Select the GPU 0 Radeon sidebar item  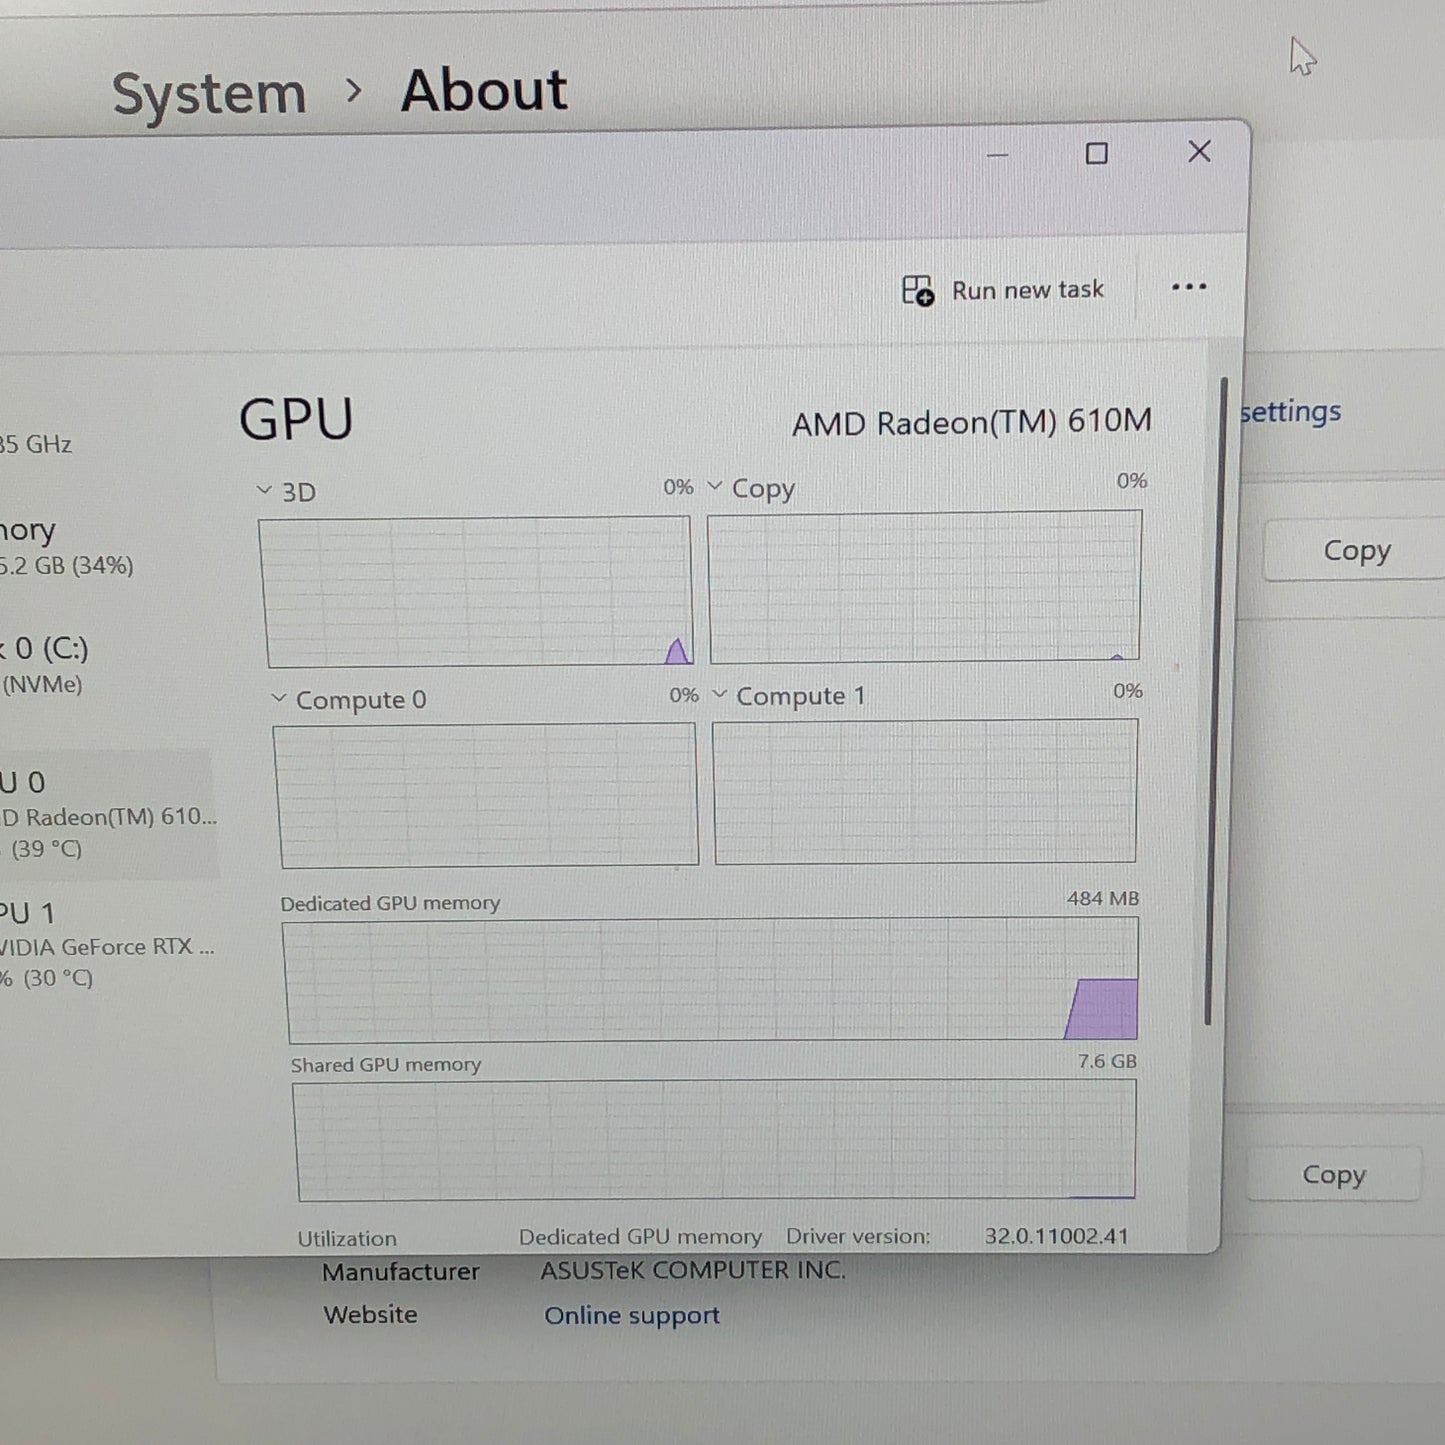pyautogui.click(x=108, y=814)
